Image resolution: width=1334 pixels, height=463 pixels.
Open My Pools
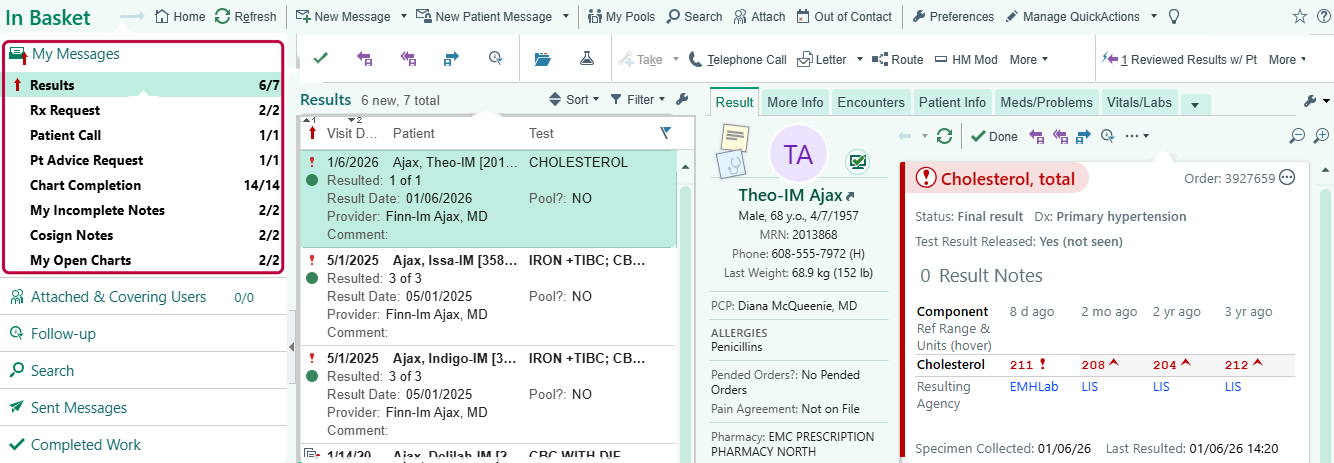(x=621, y=17)
